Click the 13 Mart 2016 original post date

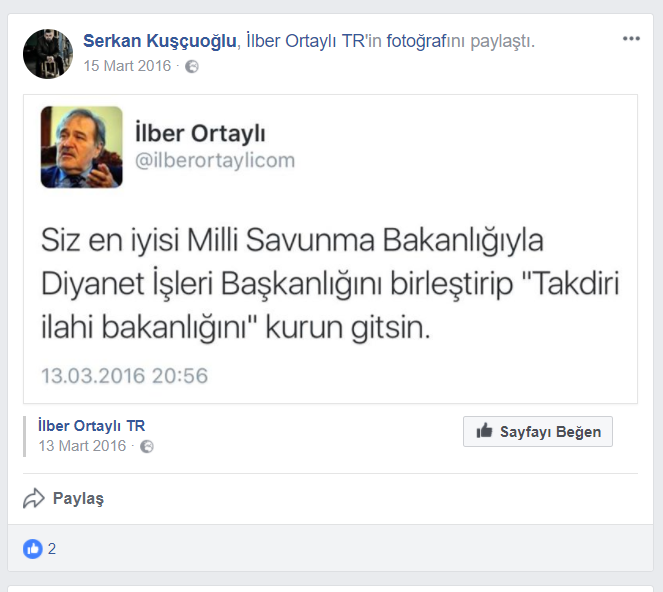[x=82, y=446]
